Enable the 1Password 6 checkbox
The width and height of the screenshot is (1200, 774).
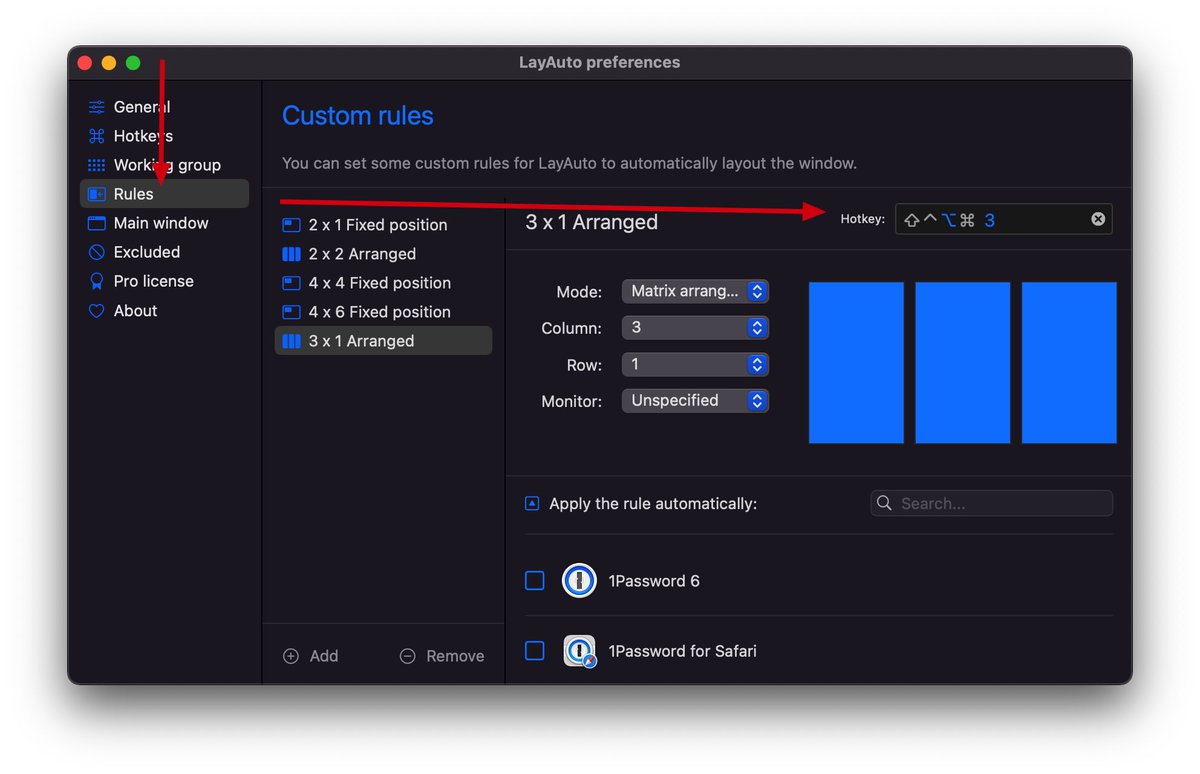pyautogui.click(x=534, y=580)
